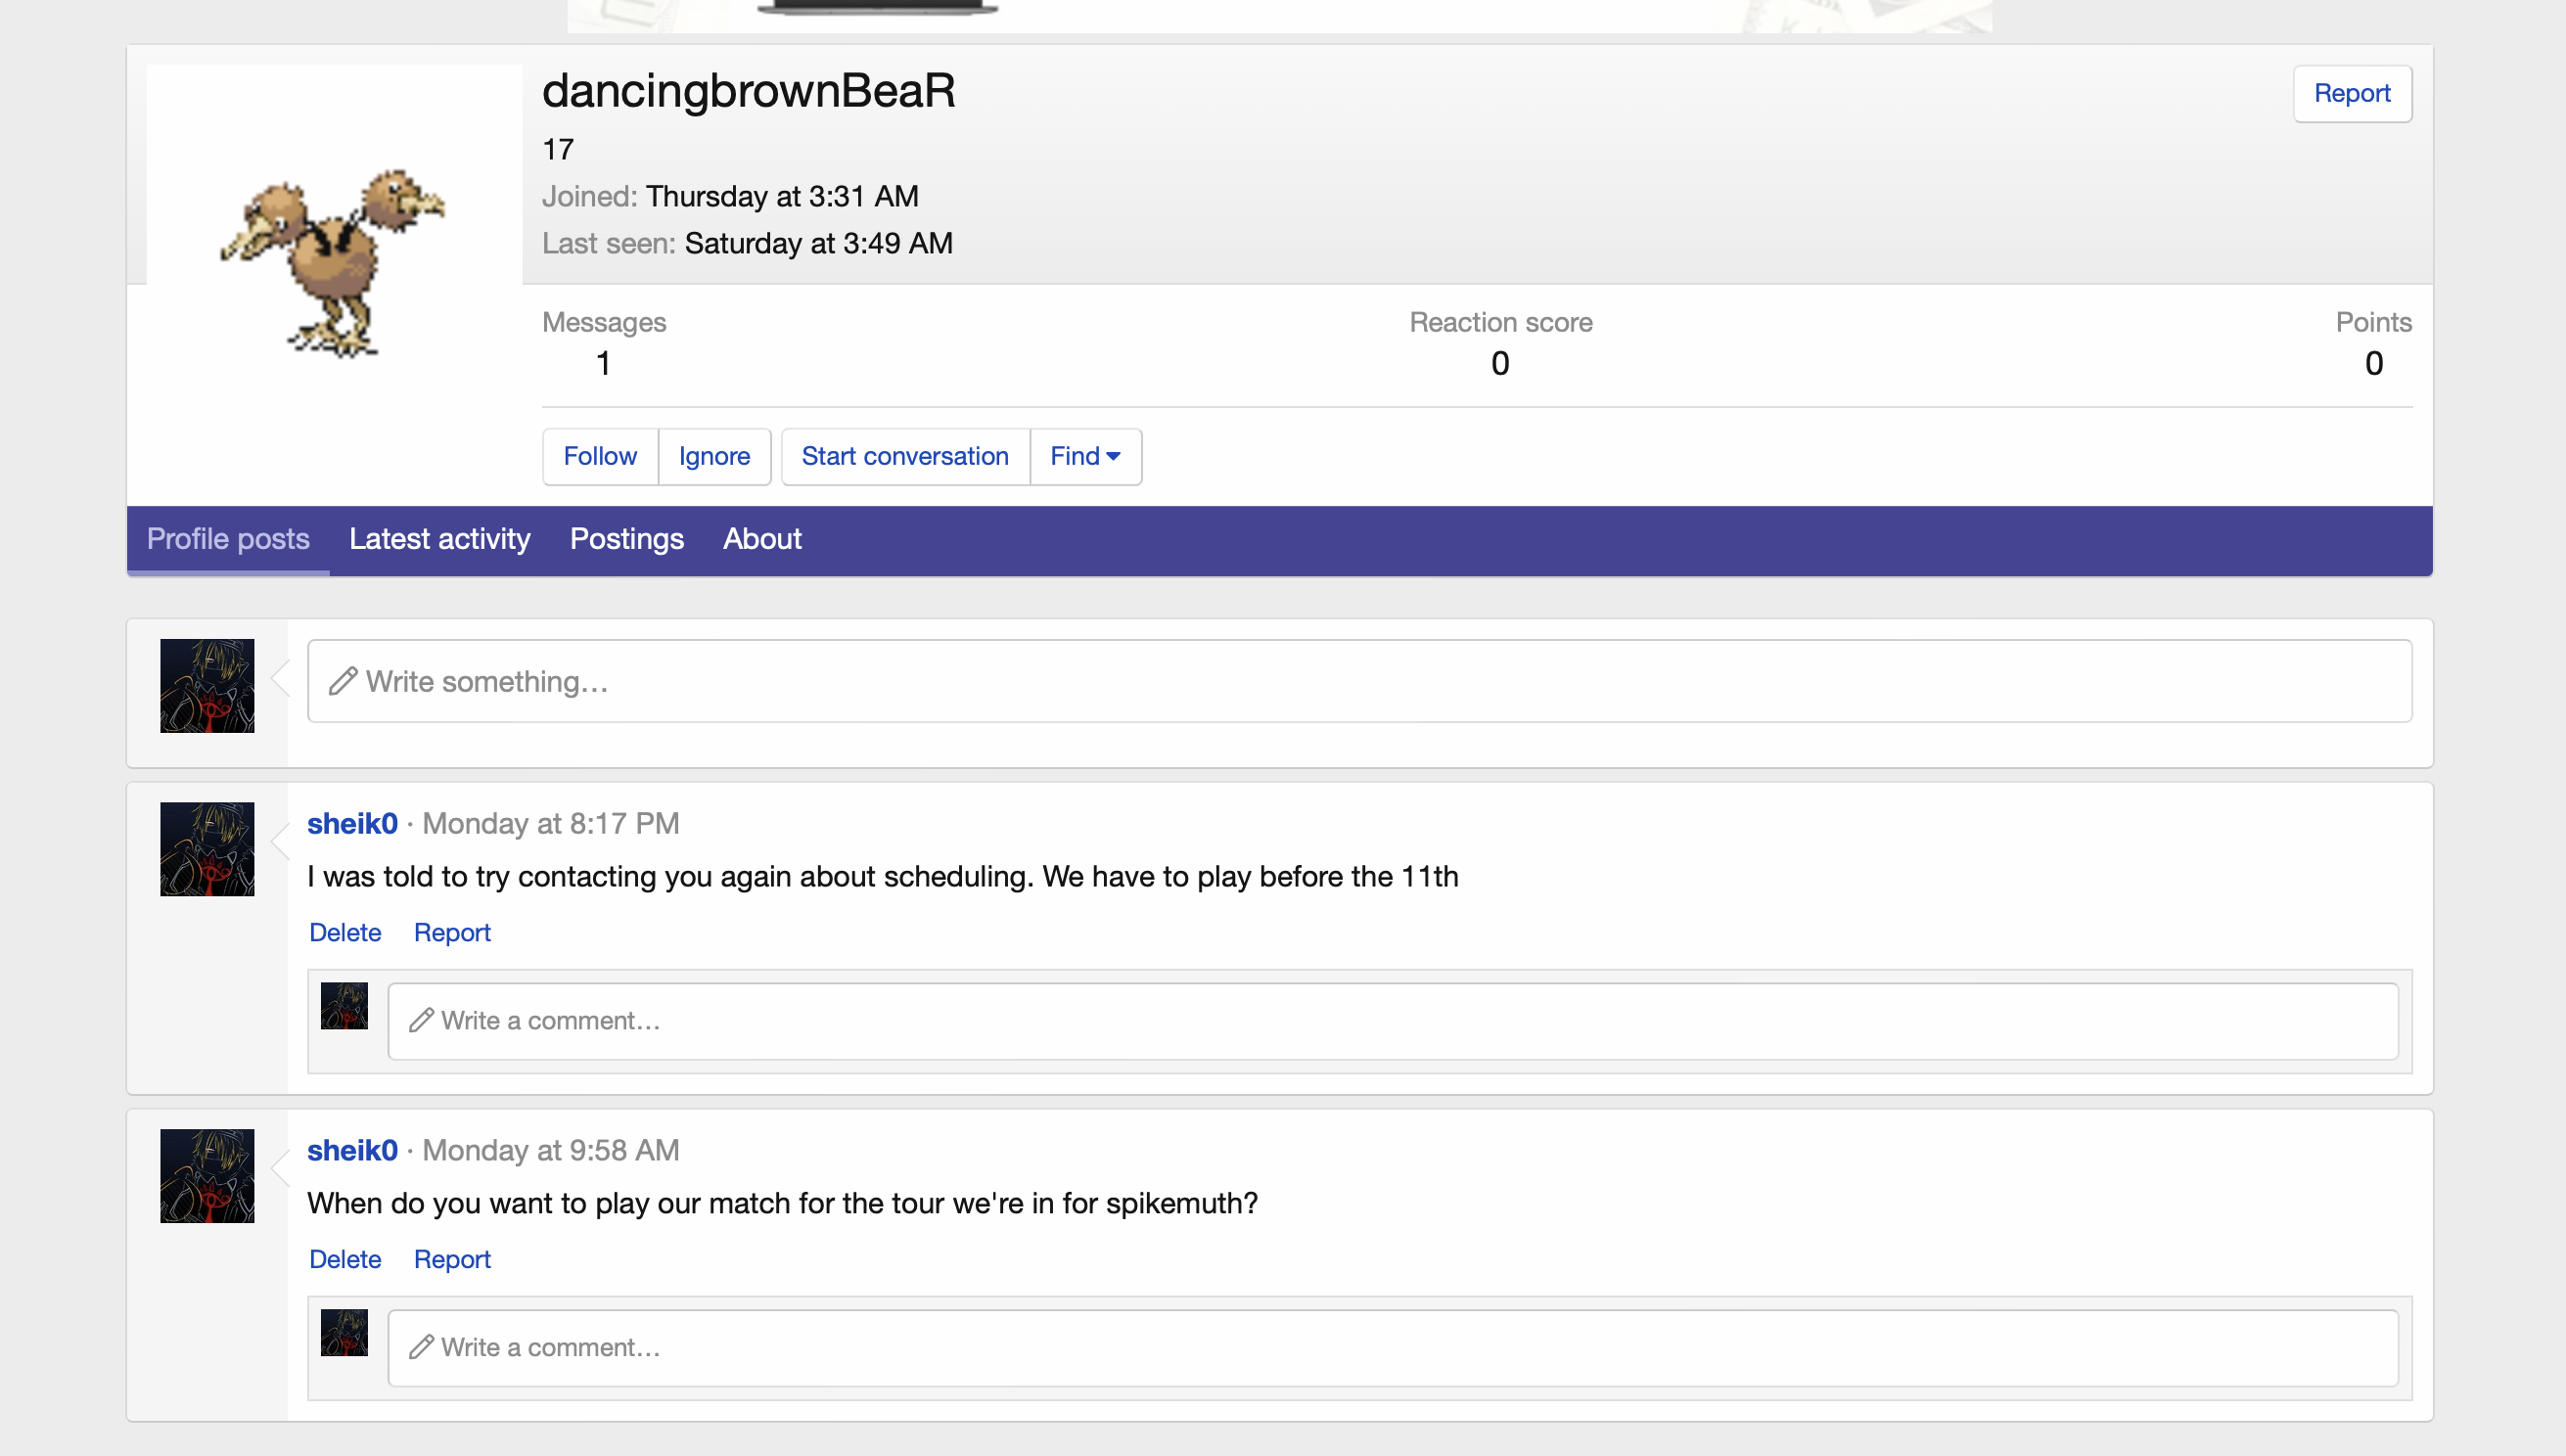Image resolution: width=2566 pixels, height=1456 pixels.
Task: Click the Reaction score value 0
Action: [x=1500, y=363]
